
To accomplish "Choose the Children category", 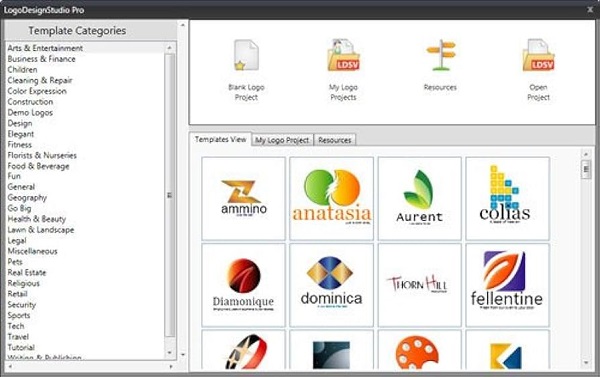I will [22, 70].
